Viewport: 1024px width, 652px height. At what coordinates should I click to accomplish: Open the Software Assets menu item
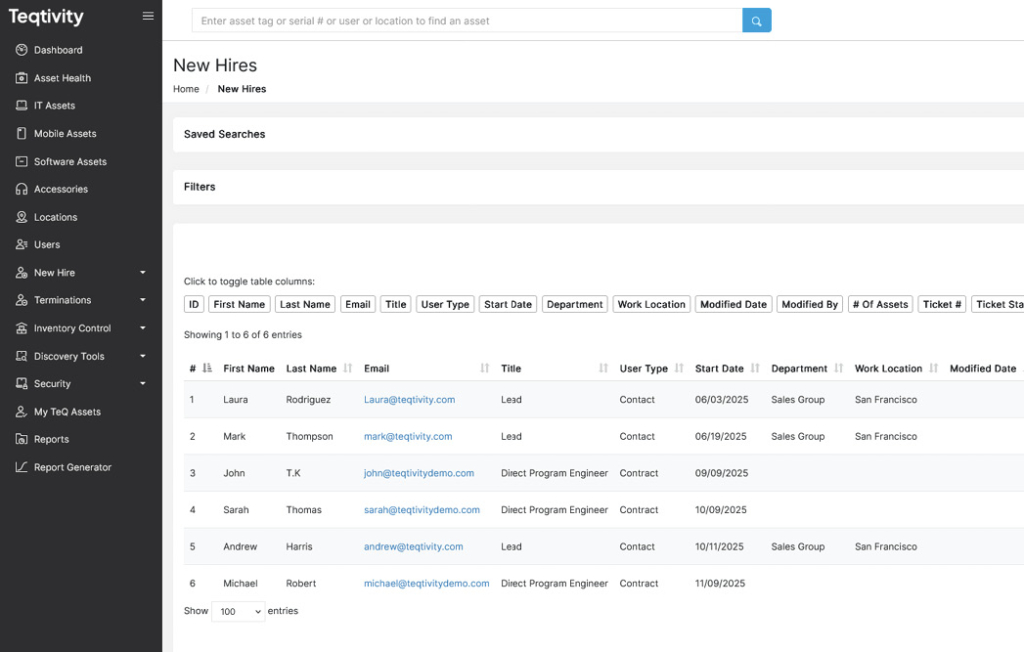click(70, 162)
